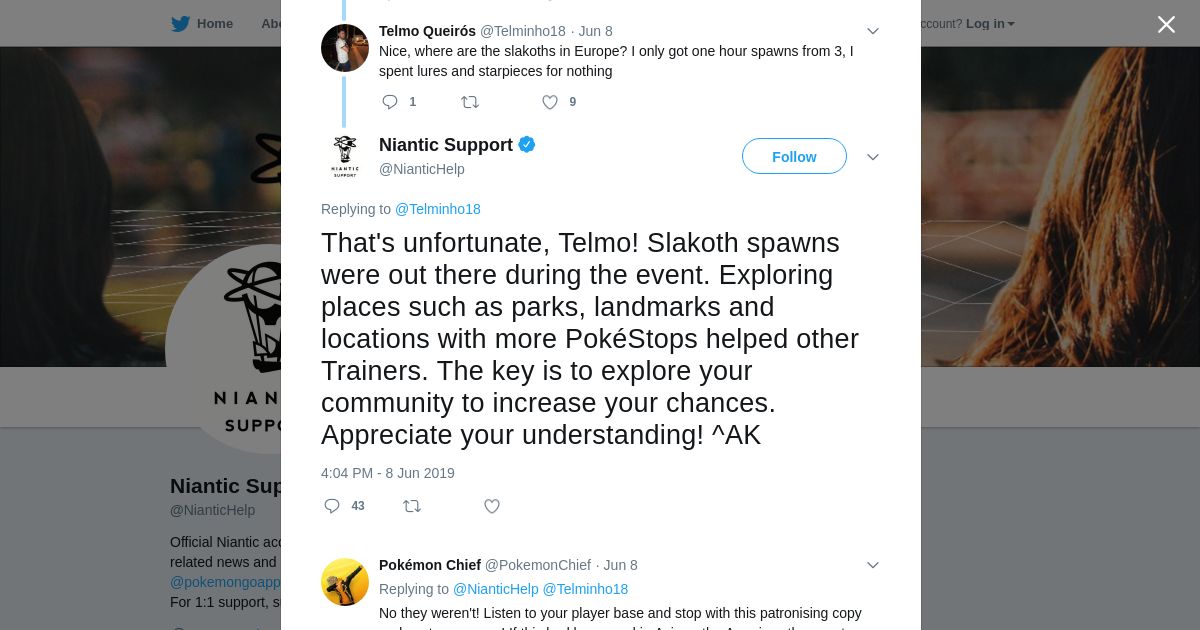Follow Niantic Support
Image resolution: width=1200 pixels, height=630 pixels.
(x=794, y=156)
